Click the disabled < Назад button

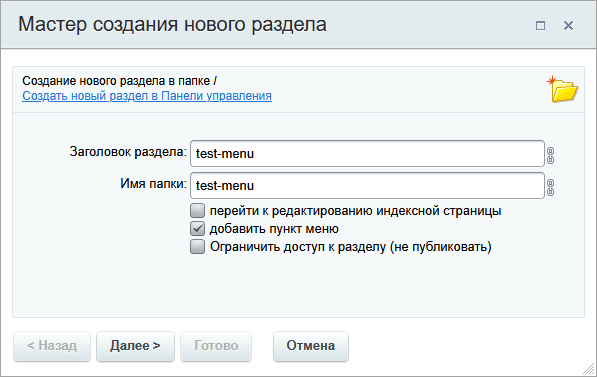tap(52, 346)
